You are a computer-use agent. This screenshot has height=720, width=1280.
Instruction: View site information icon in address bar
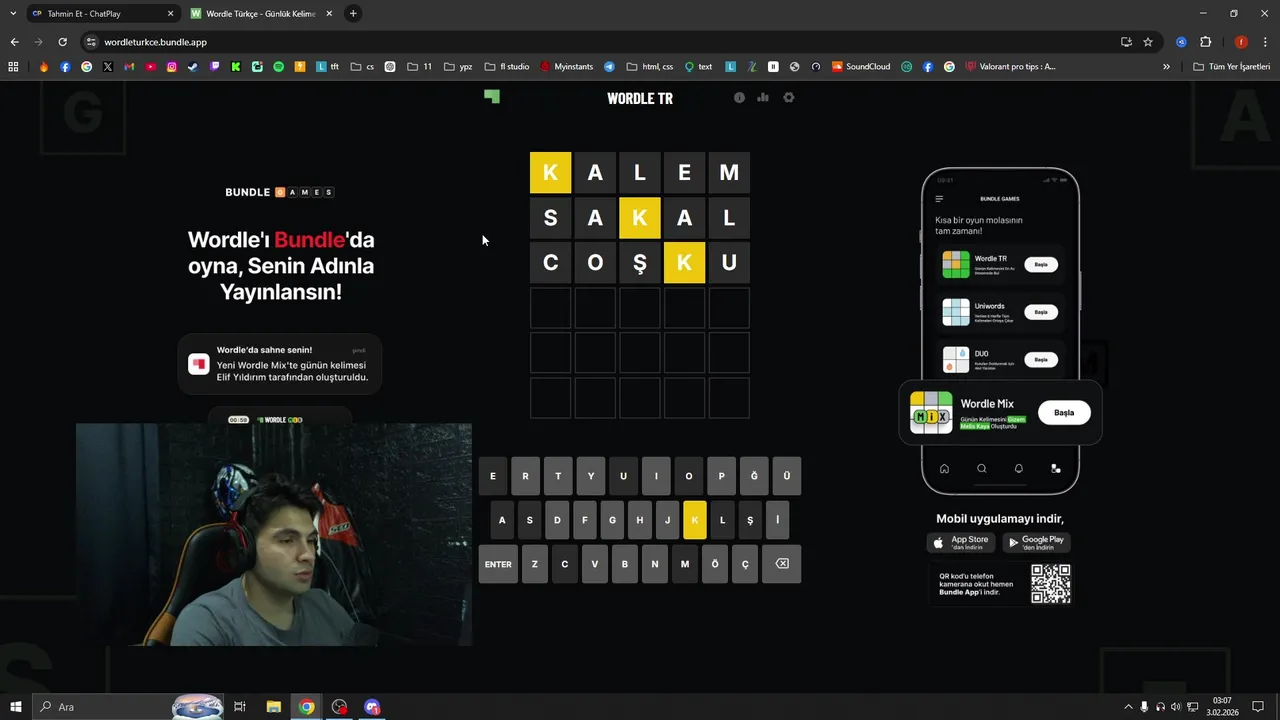(91, 42)
